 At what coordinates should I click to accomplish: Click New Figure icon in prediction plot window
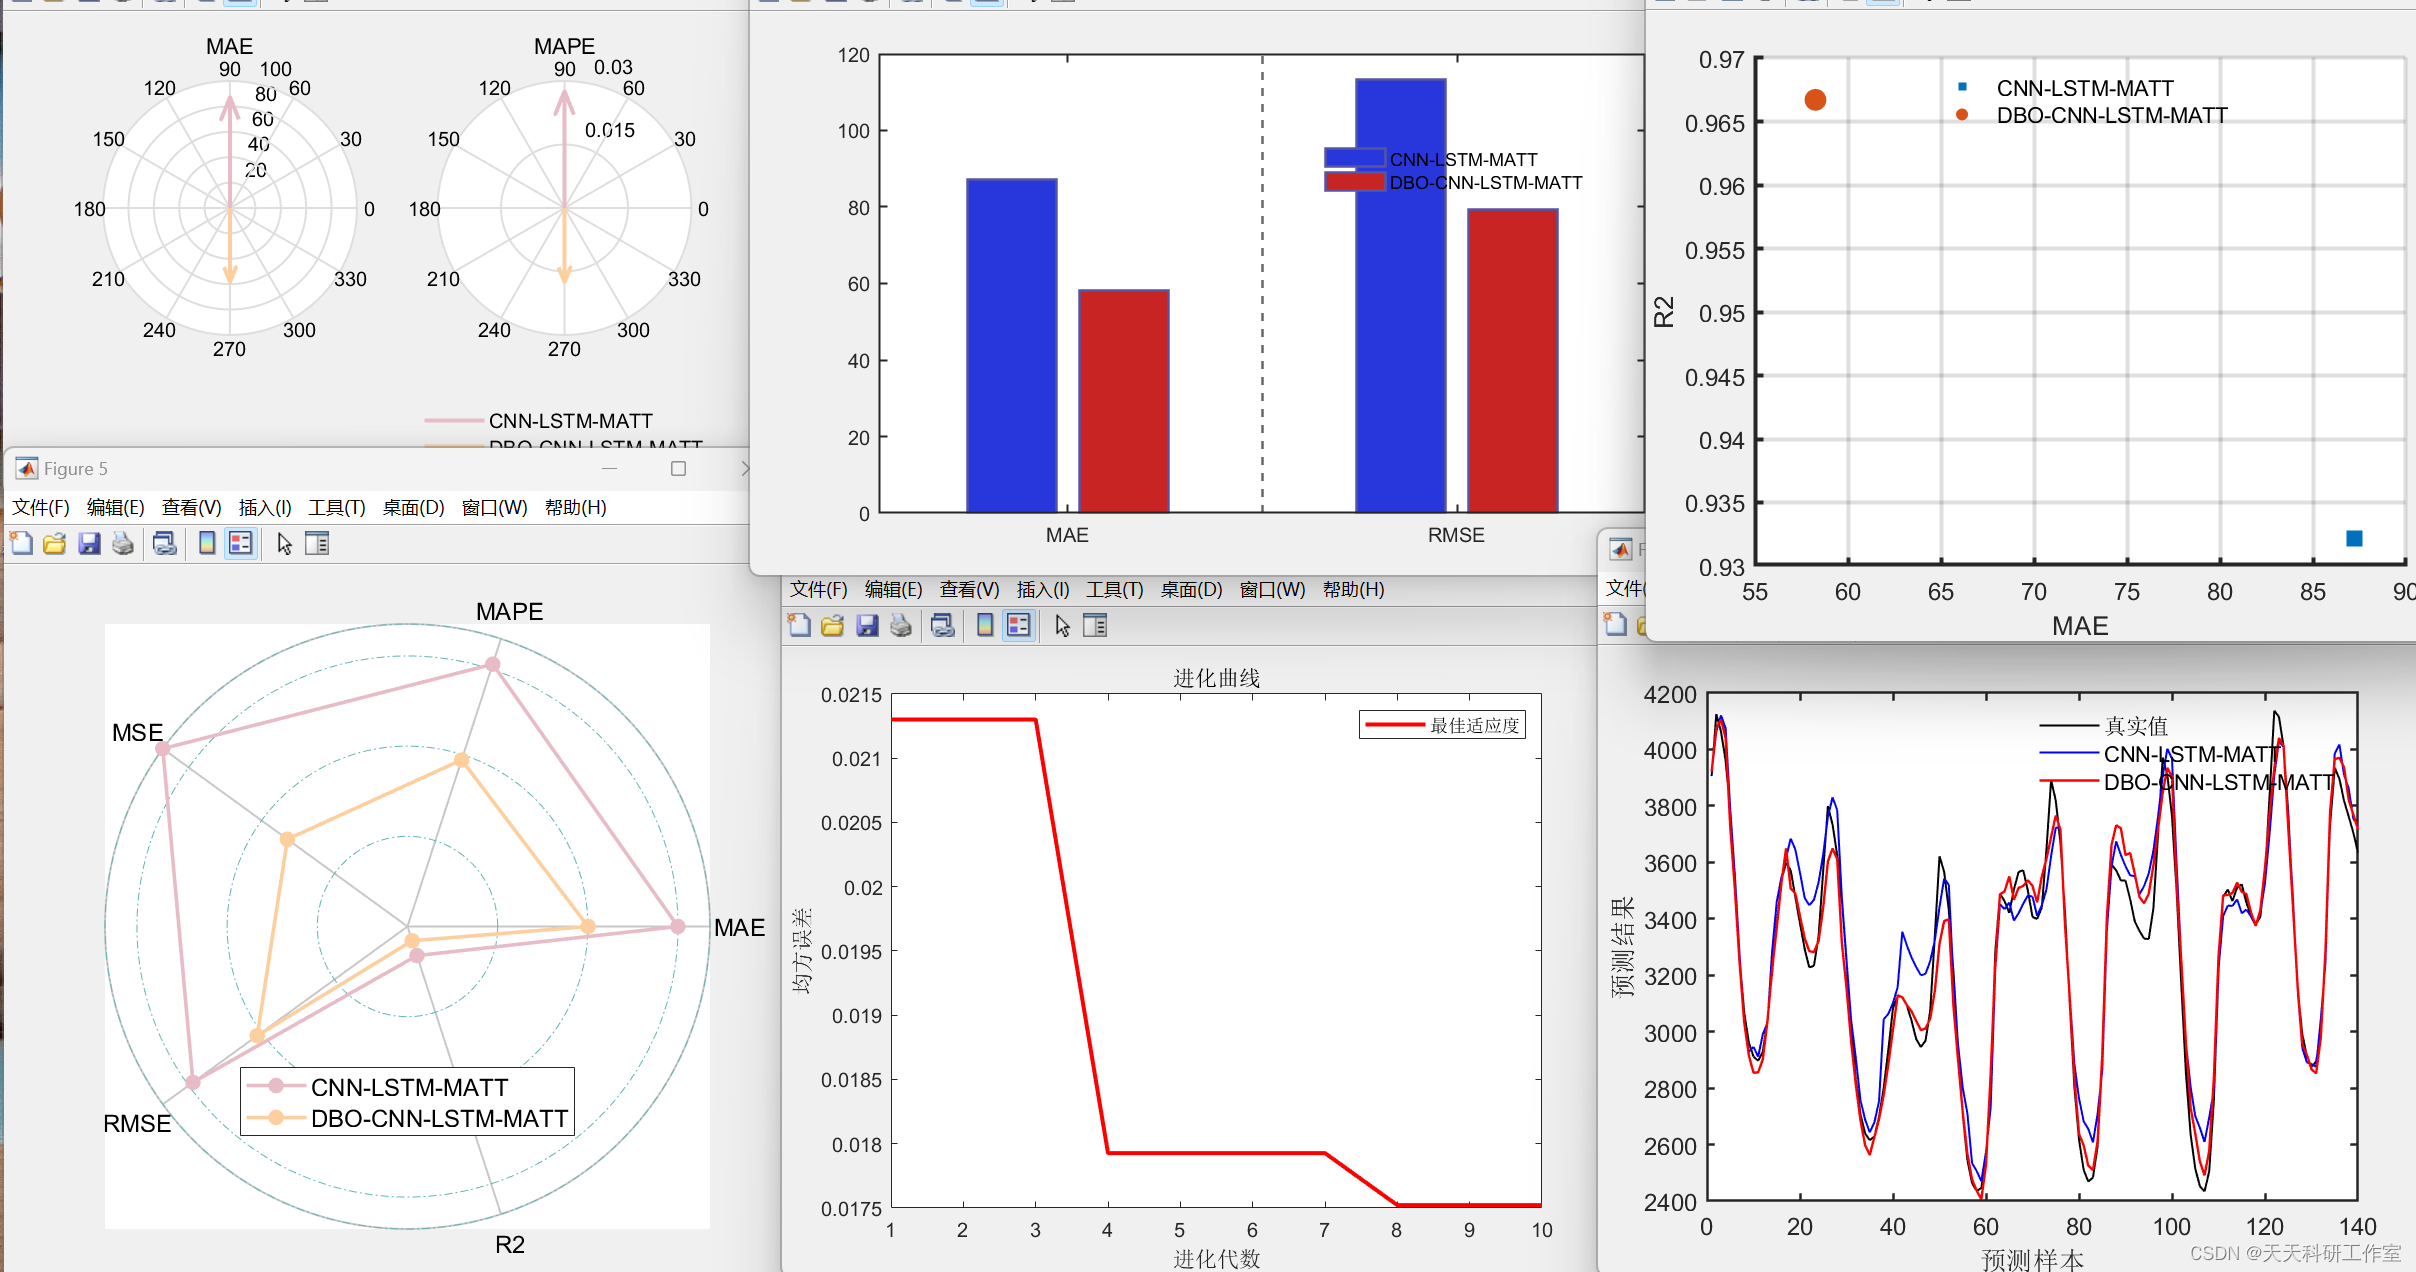point(1615,624)
